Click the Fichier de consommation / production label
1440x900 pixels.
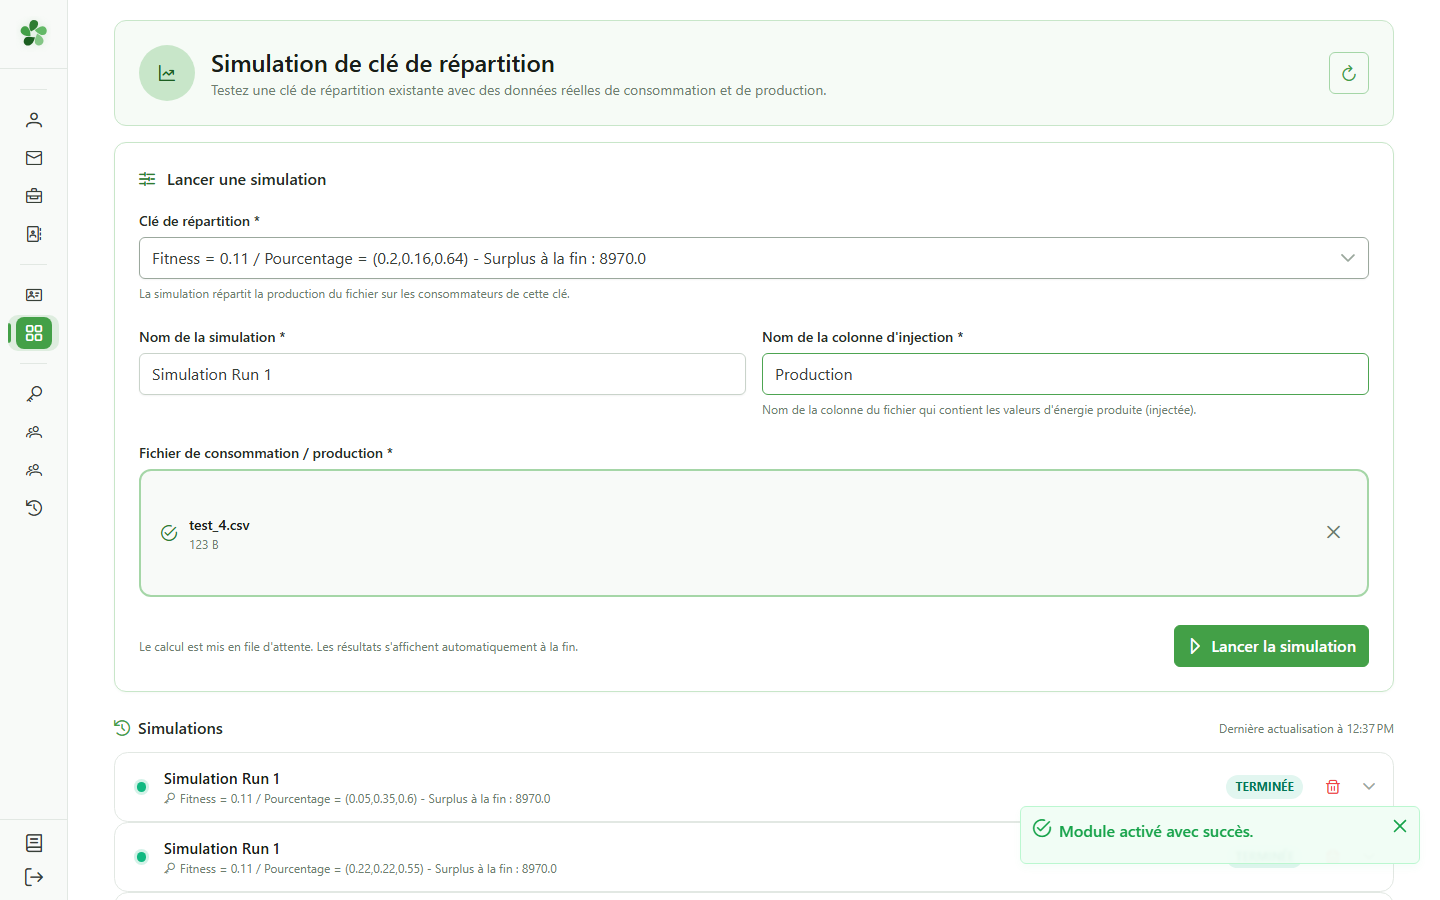coord(266,453)
